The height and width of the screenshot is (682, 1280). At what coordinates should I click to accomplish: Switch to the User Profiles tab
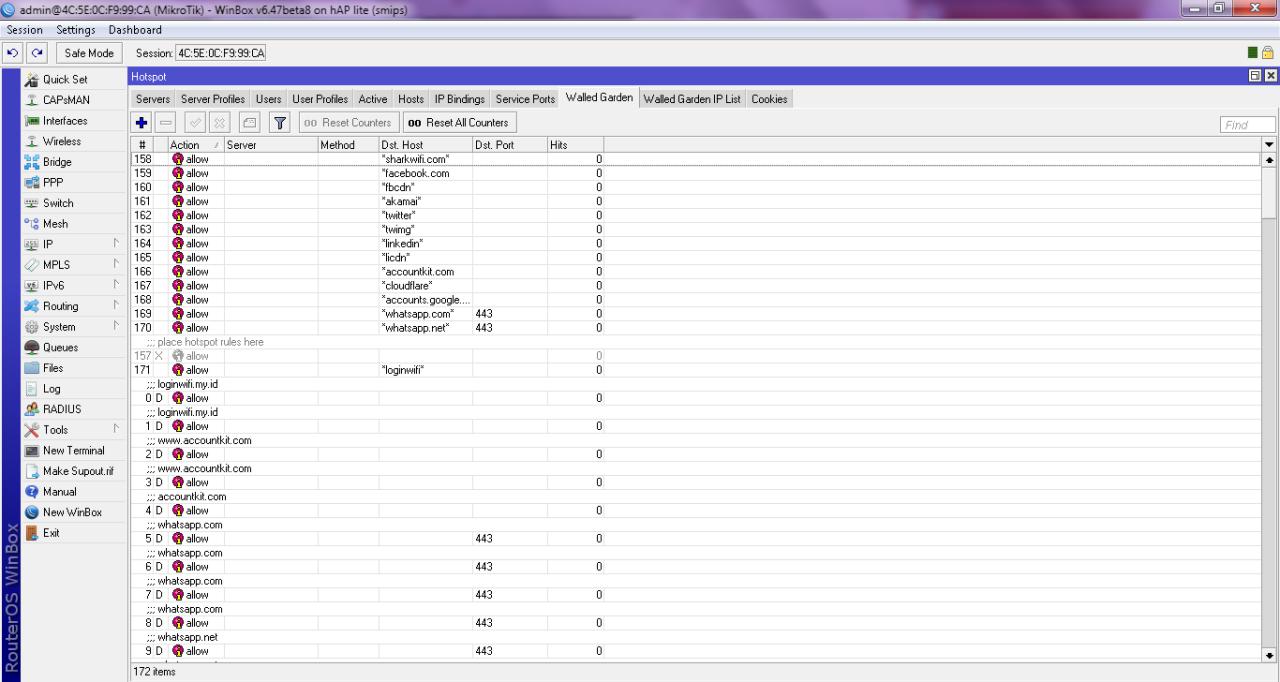pyautogui.click(x=320, y=99)
